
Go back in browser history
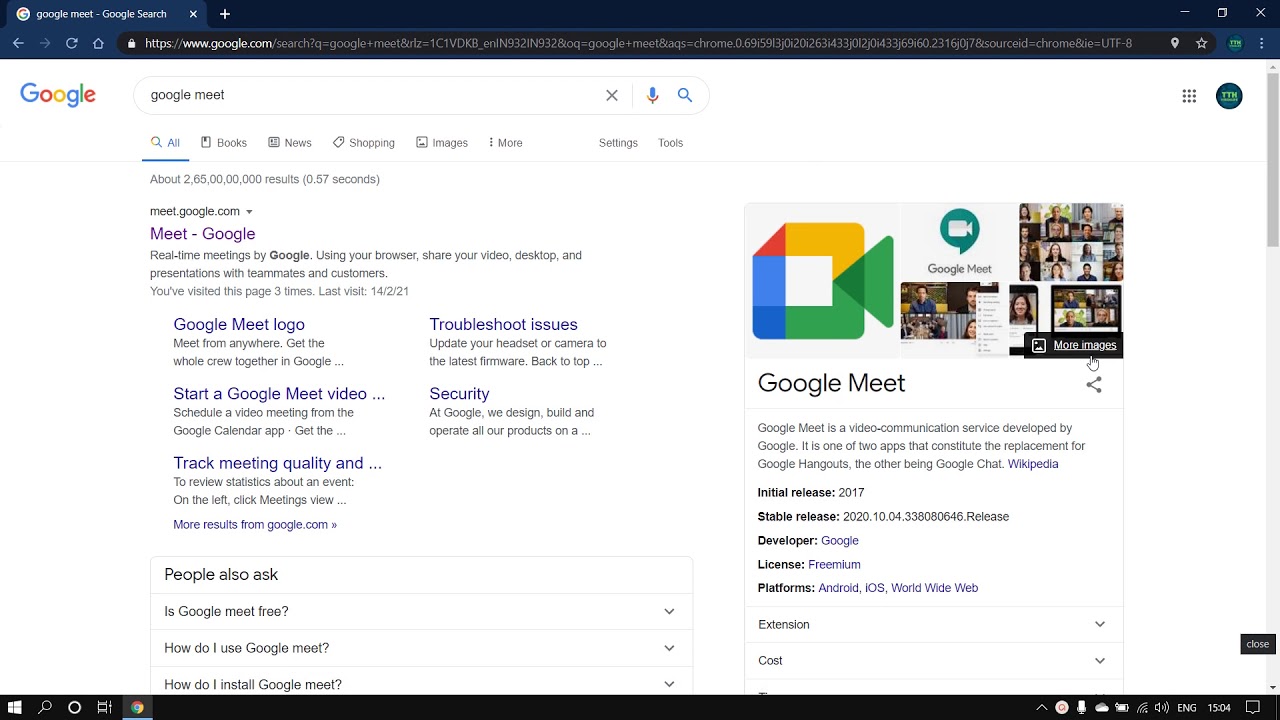[x=18, y=43]
